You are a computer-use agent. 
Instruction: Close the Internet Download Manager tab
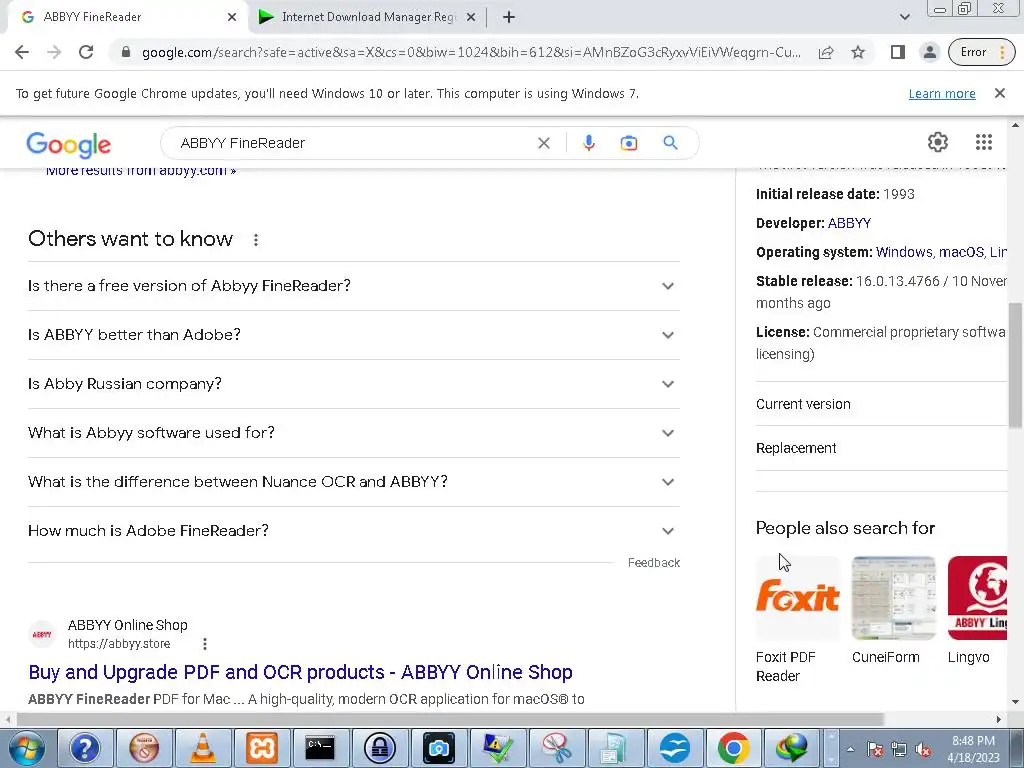pos(470,17)
